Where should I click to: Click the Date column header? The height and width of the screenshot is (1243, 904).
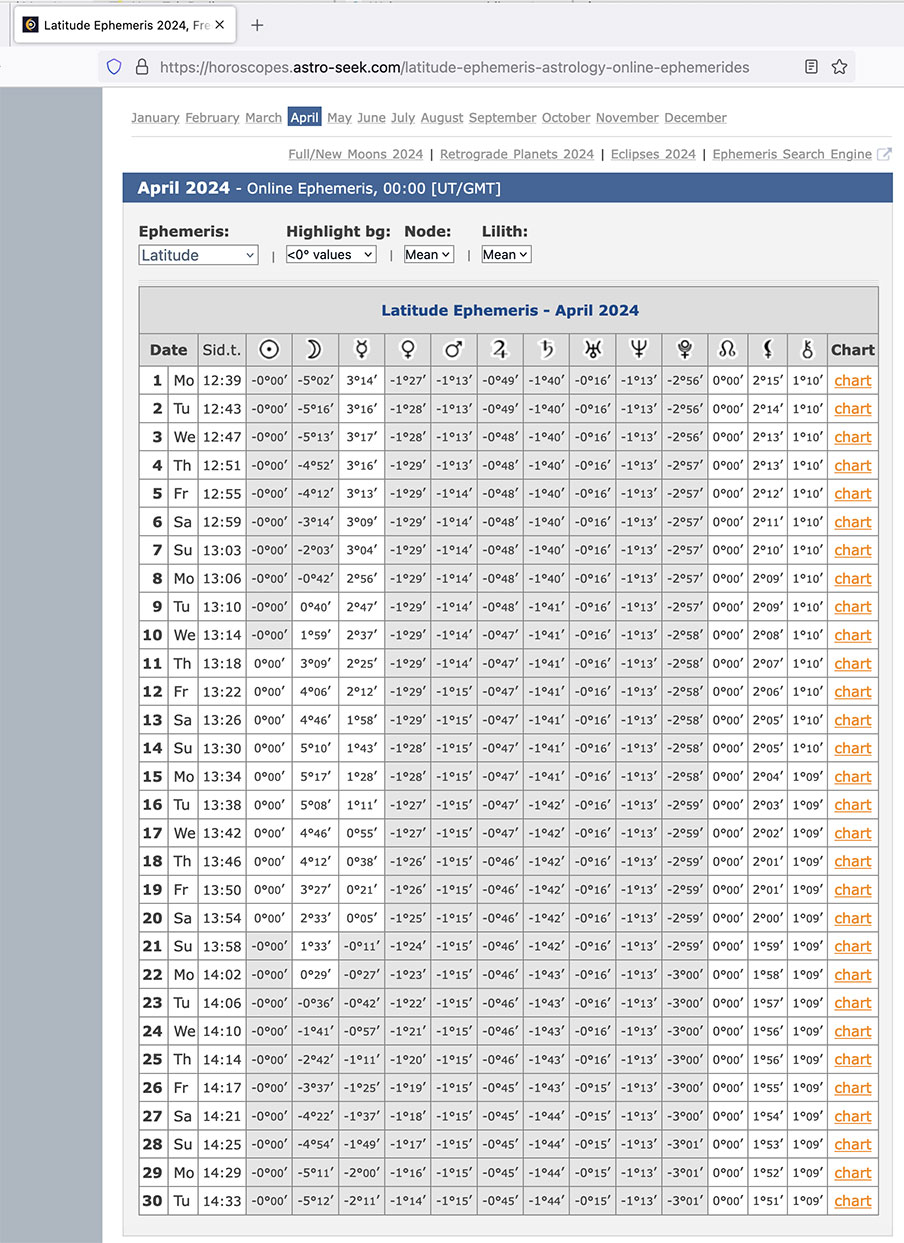(169, 350)
